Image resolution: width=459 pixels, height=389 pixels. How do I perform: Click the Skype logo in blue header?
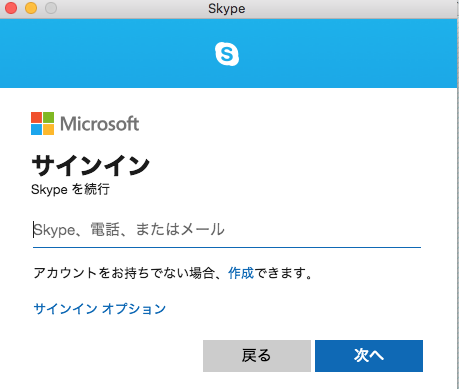[x=227, y=54]
